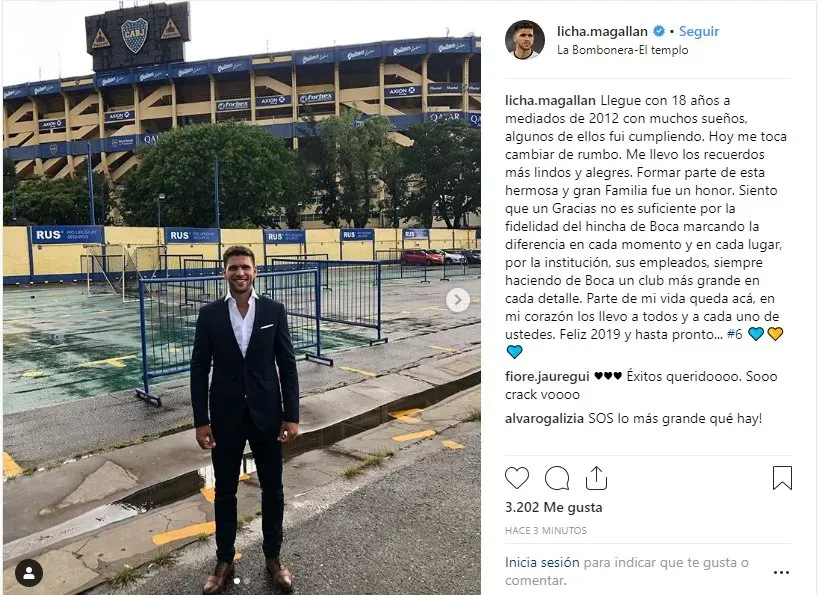Click licha.magallan username in caption
Image resolution: width=819 pixels, height=595 pixels.
(551, 100)
